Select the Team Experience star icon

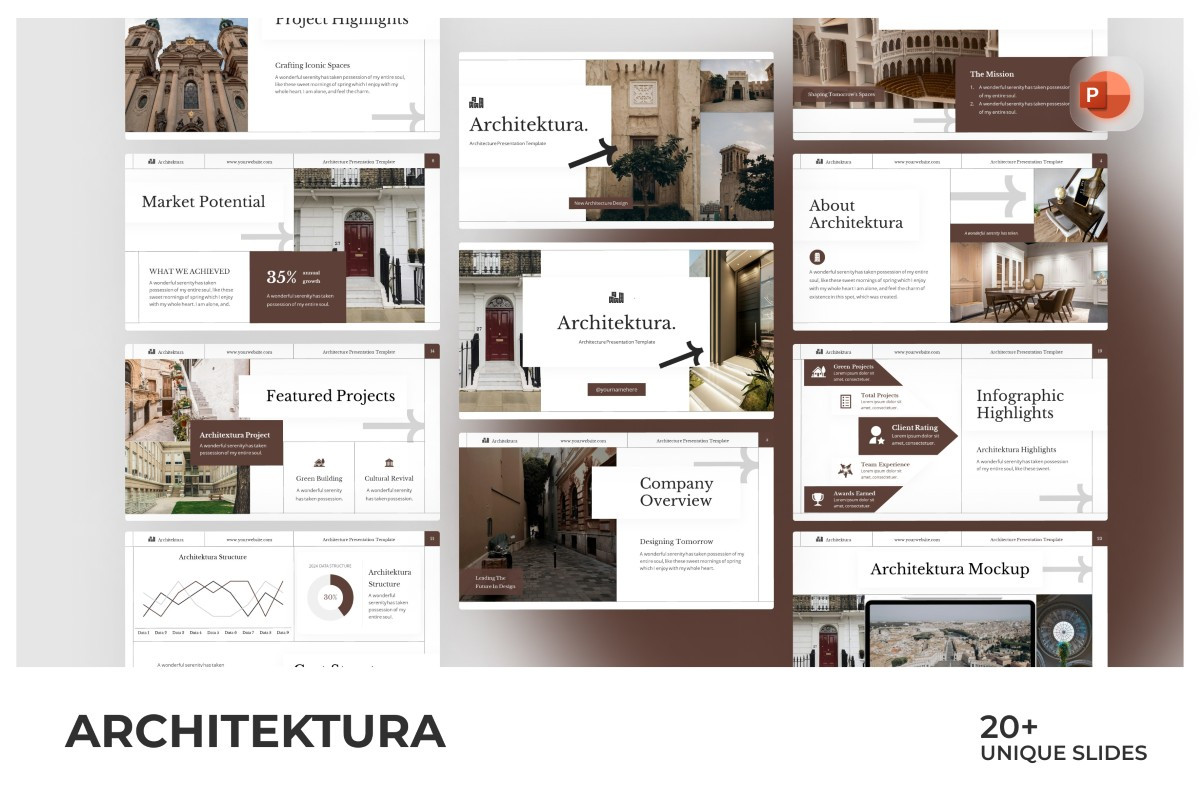[x=845, y=469]
